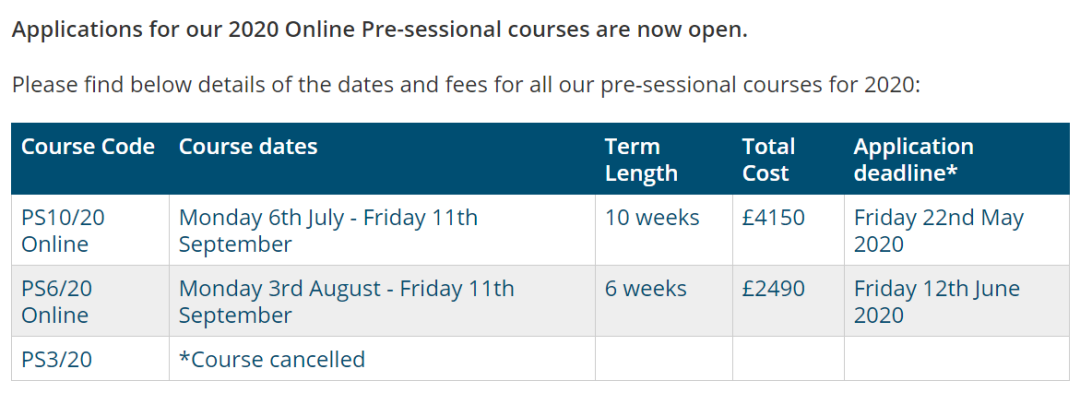
Task: Click the 6 weeks term length cell
Action: tap(664, 301)
